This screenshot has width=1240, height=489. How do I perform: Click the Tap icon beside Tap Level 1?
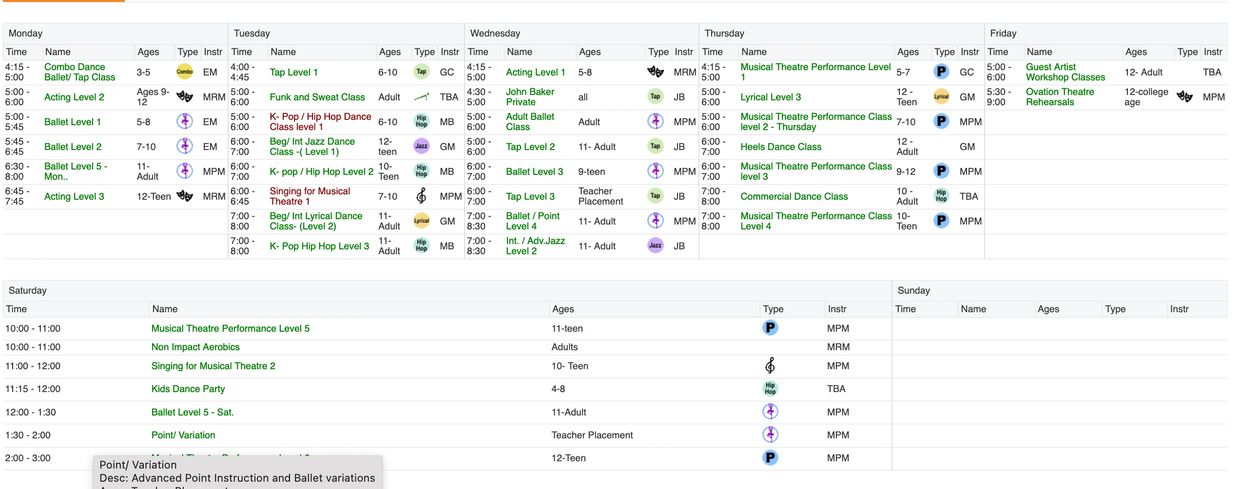tap(422, 72)
